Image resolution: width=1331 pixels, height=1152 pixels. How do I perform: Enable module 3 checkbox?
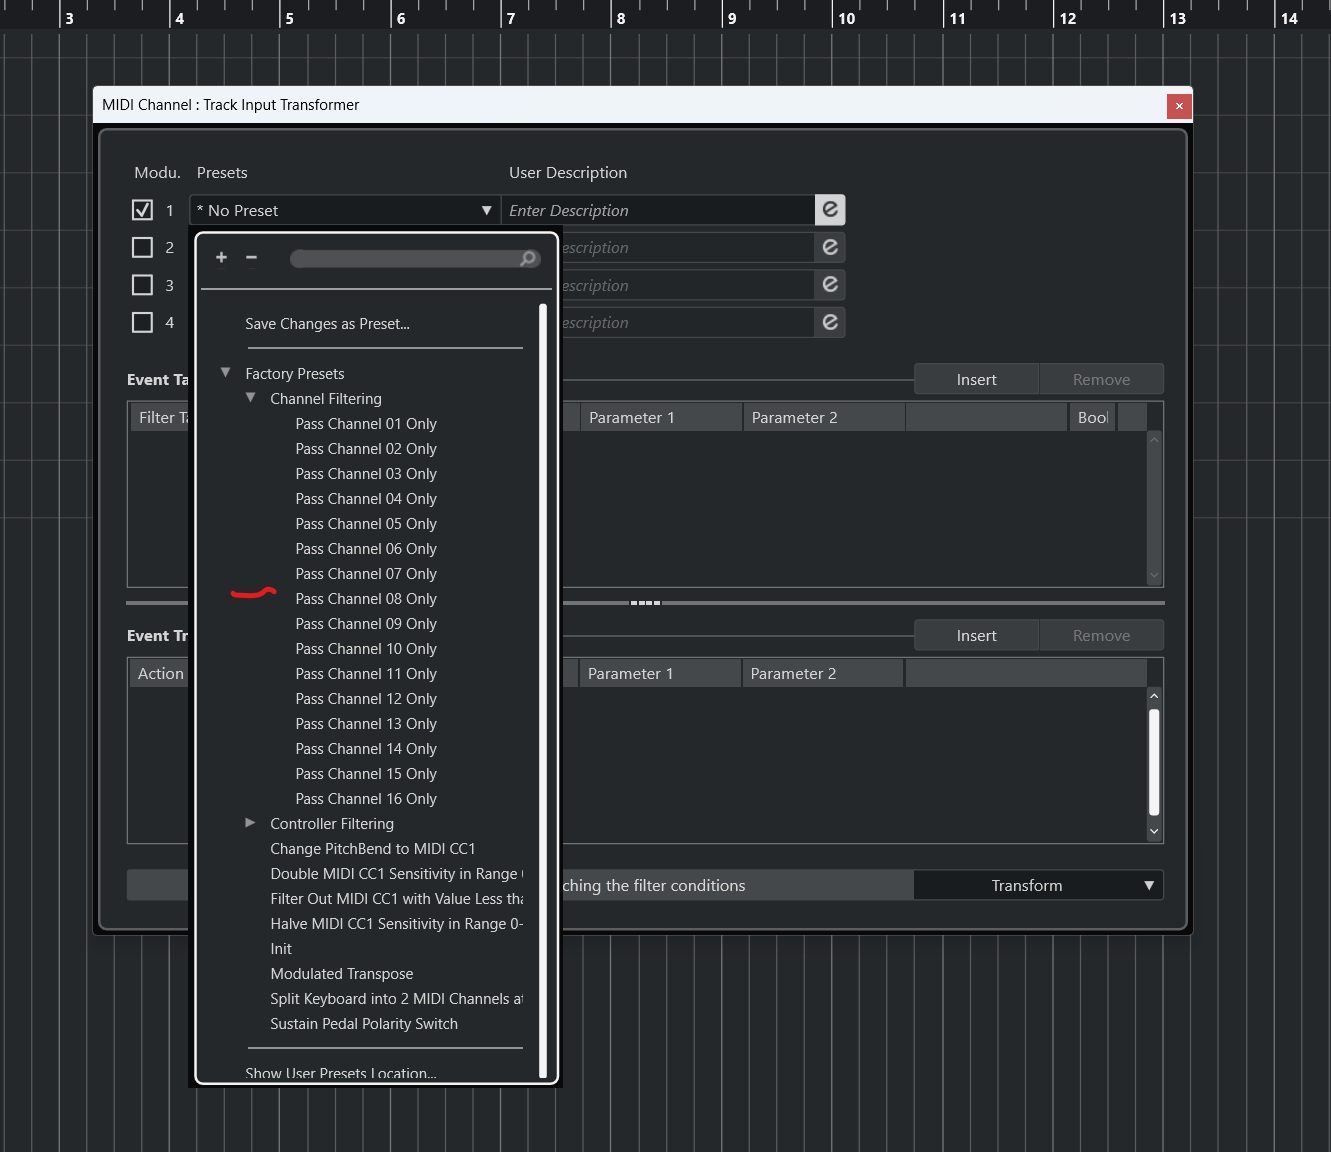[143, 285]
